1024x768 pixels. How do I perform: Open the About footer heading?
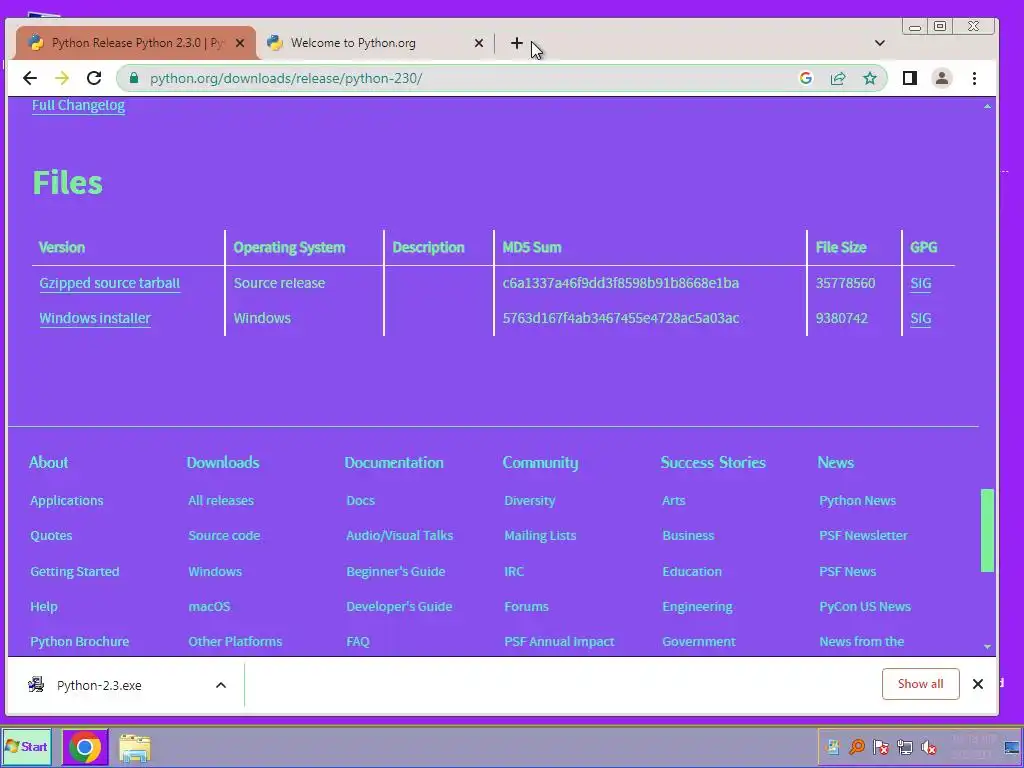pos(49,462)
